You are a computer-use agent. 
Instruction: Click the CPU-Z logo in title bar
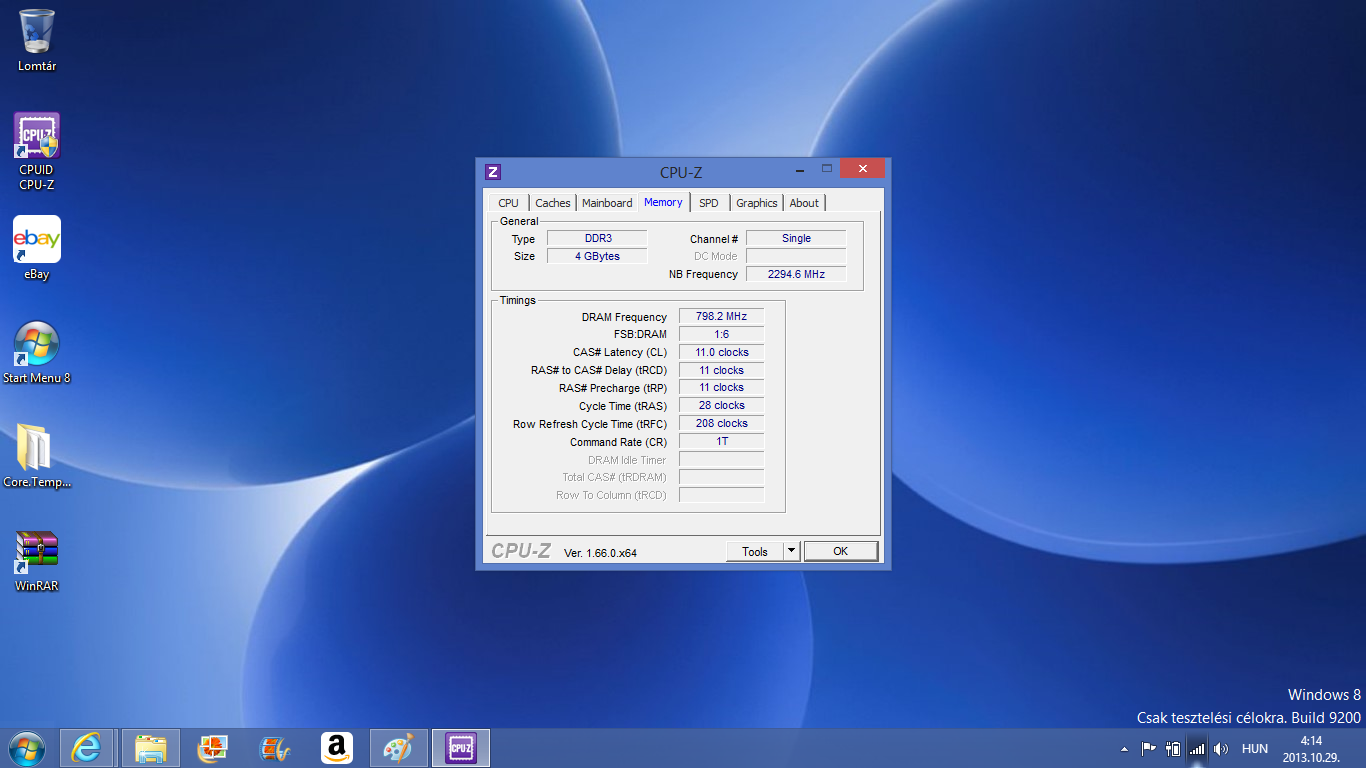click(x=492, y=172)
